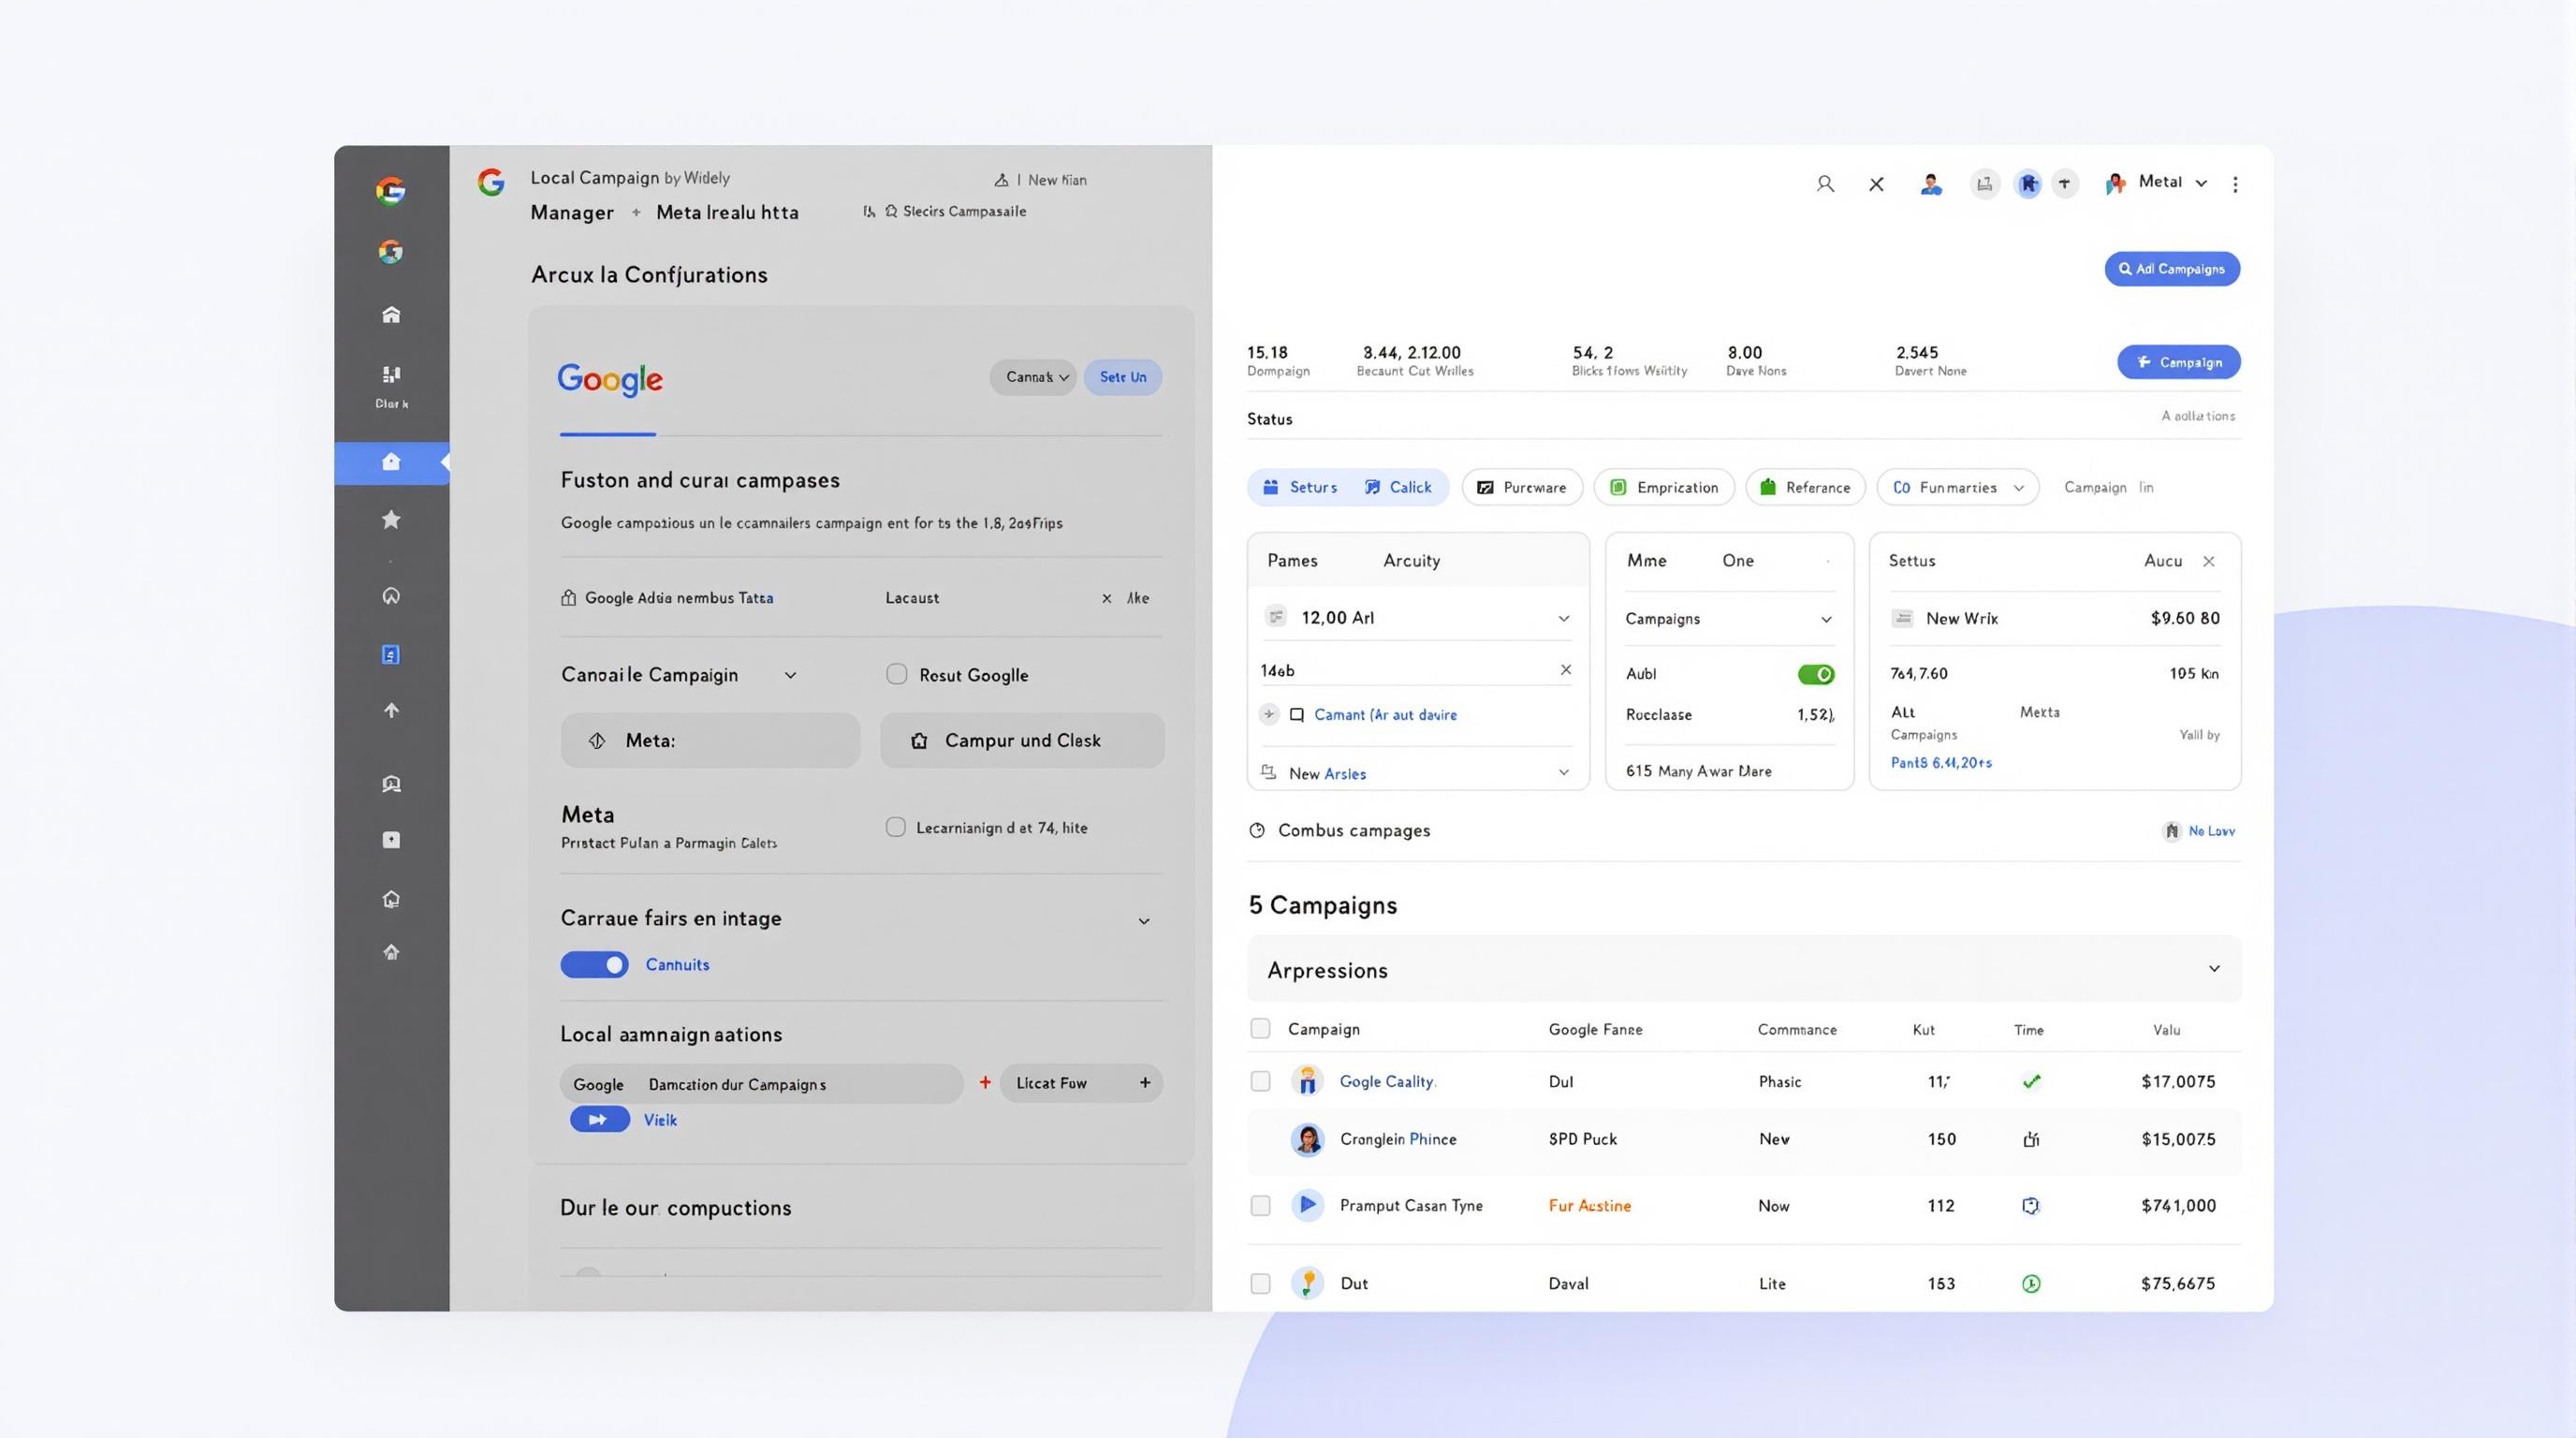The height and width of the screenshot is (1438, 2576).
Task: Toggle the Vieik switch
Action: (x=600, y=1119)
